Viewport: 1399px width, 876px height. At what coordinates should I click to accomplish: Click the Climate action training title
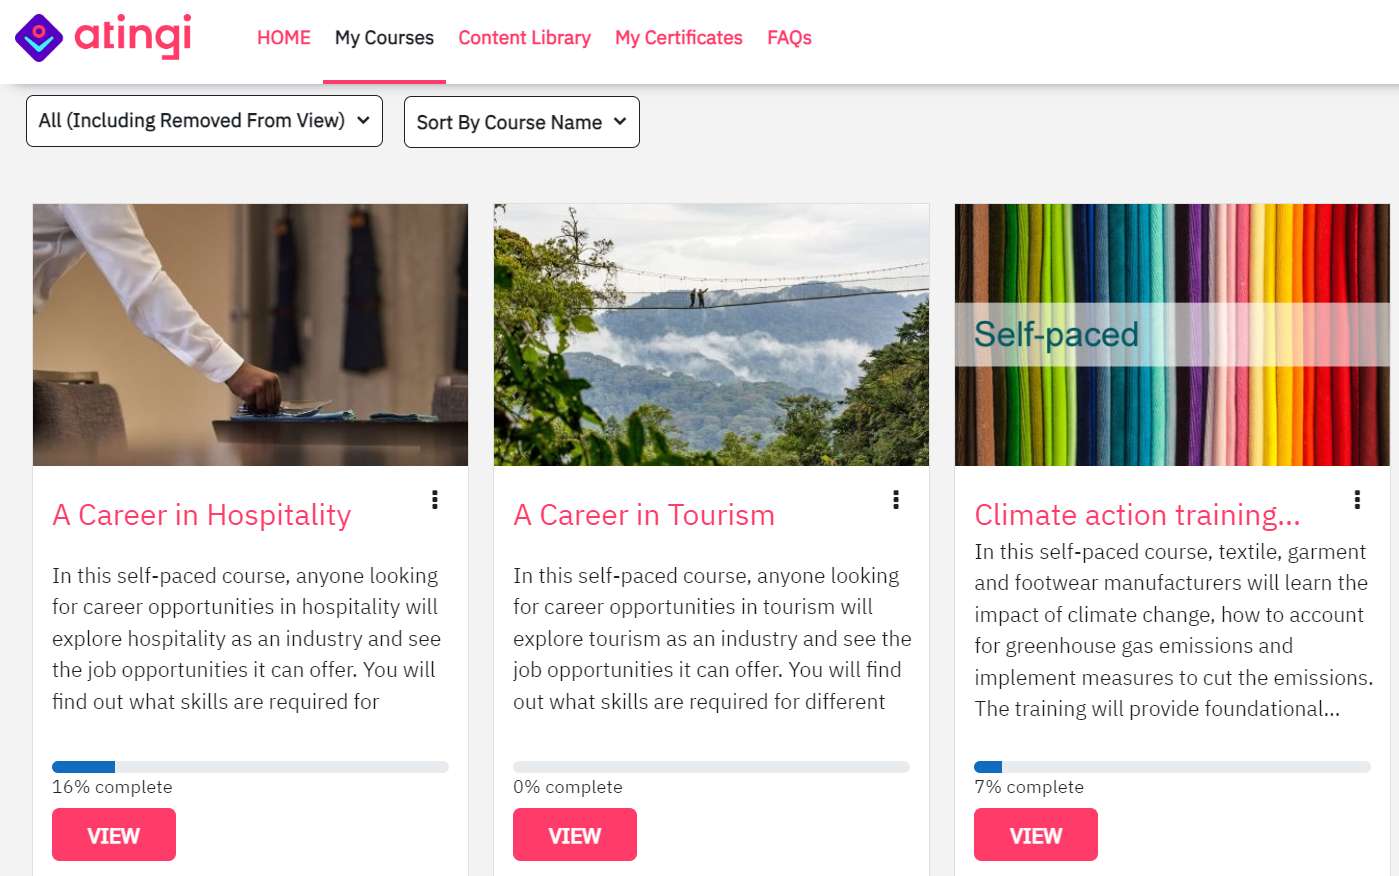(1137, 515)
